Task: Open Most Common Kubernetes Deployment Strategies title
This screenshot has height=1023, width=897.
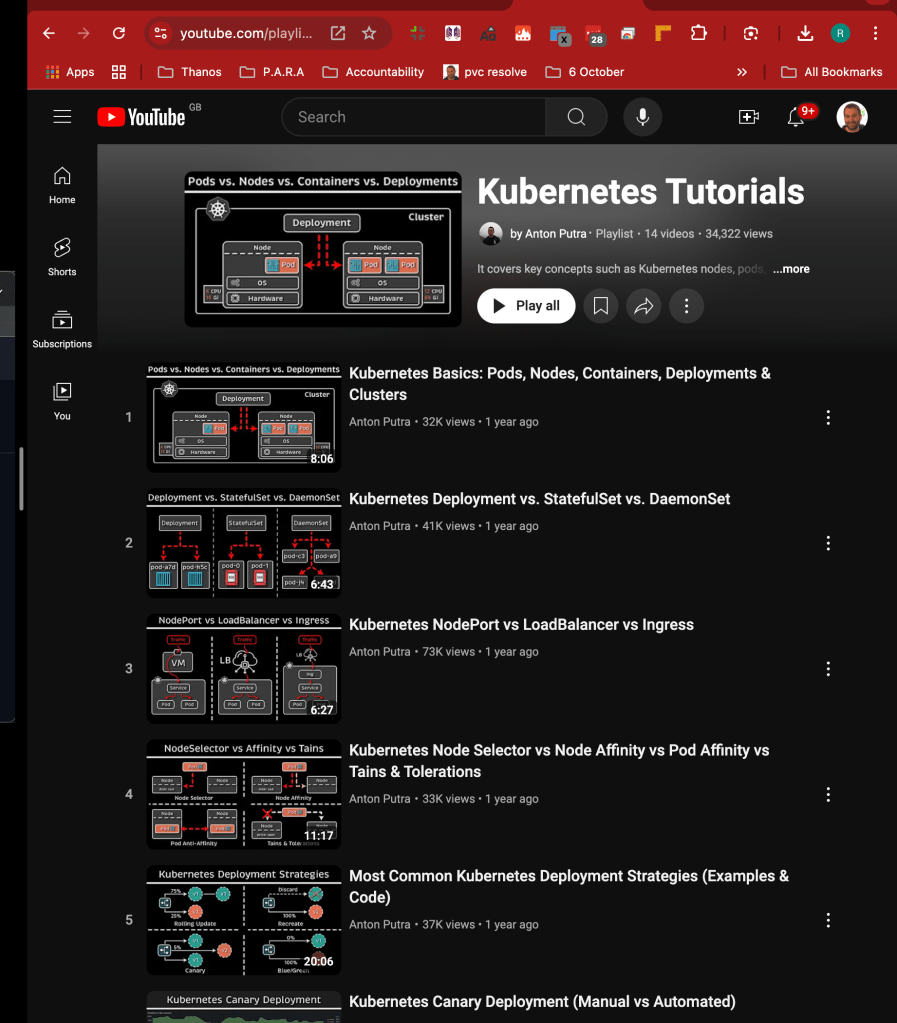Action: [569, 886]
